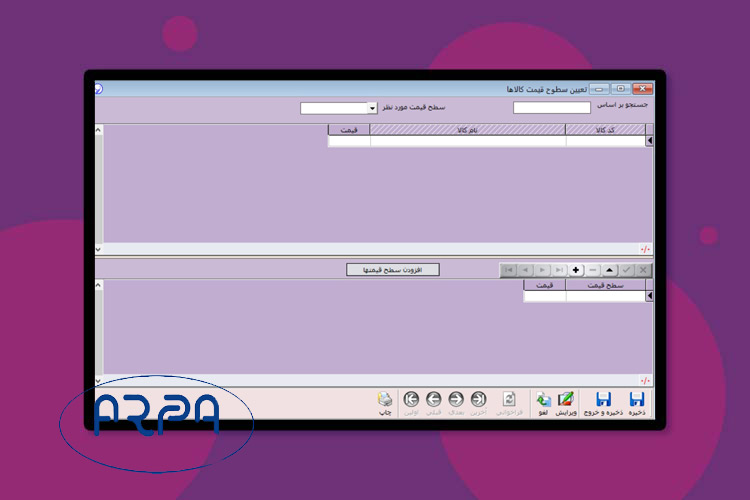Image resolution: width=750 pixels, height=500 pixels.
Task: Click the product name (نام کالا) column header
Action: tap(467, 130)
